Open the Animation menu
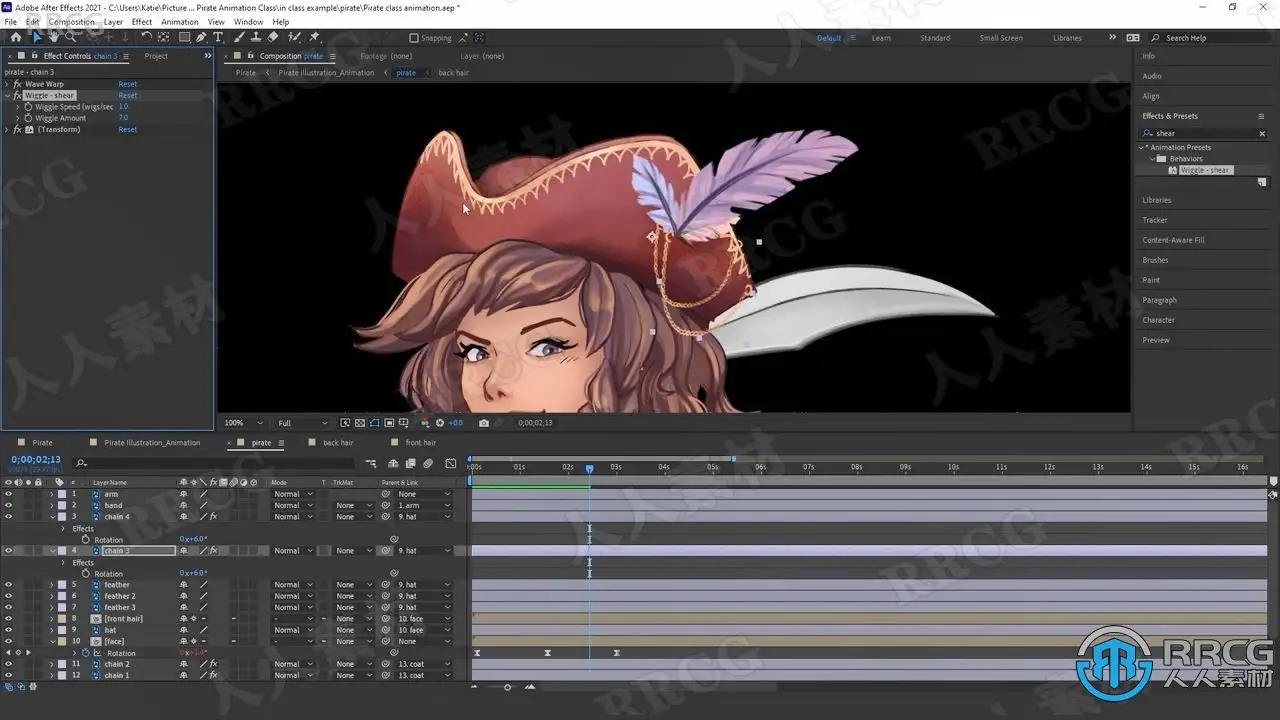1280x720 pixels. [x=180, y=21]
